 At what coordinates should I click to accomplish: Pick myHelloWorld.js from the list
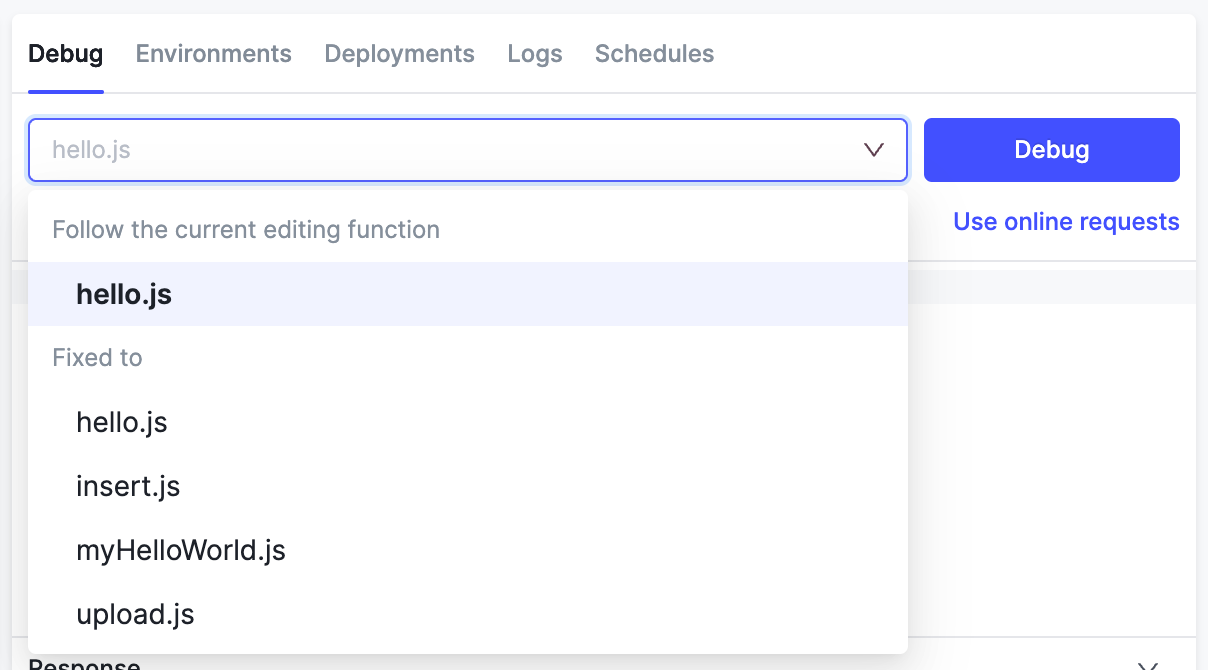tap(468, 550)
